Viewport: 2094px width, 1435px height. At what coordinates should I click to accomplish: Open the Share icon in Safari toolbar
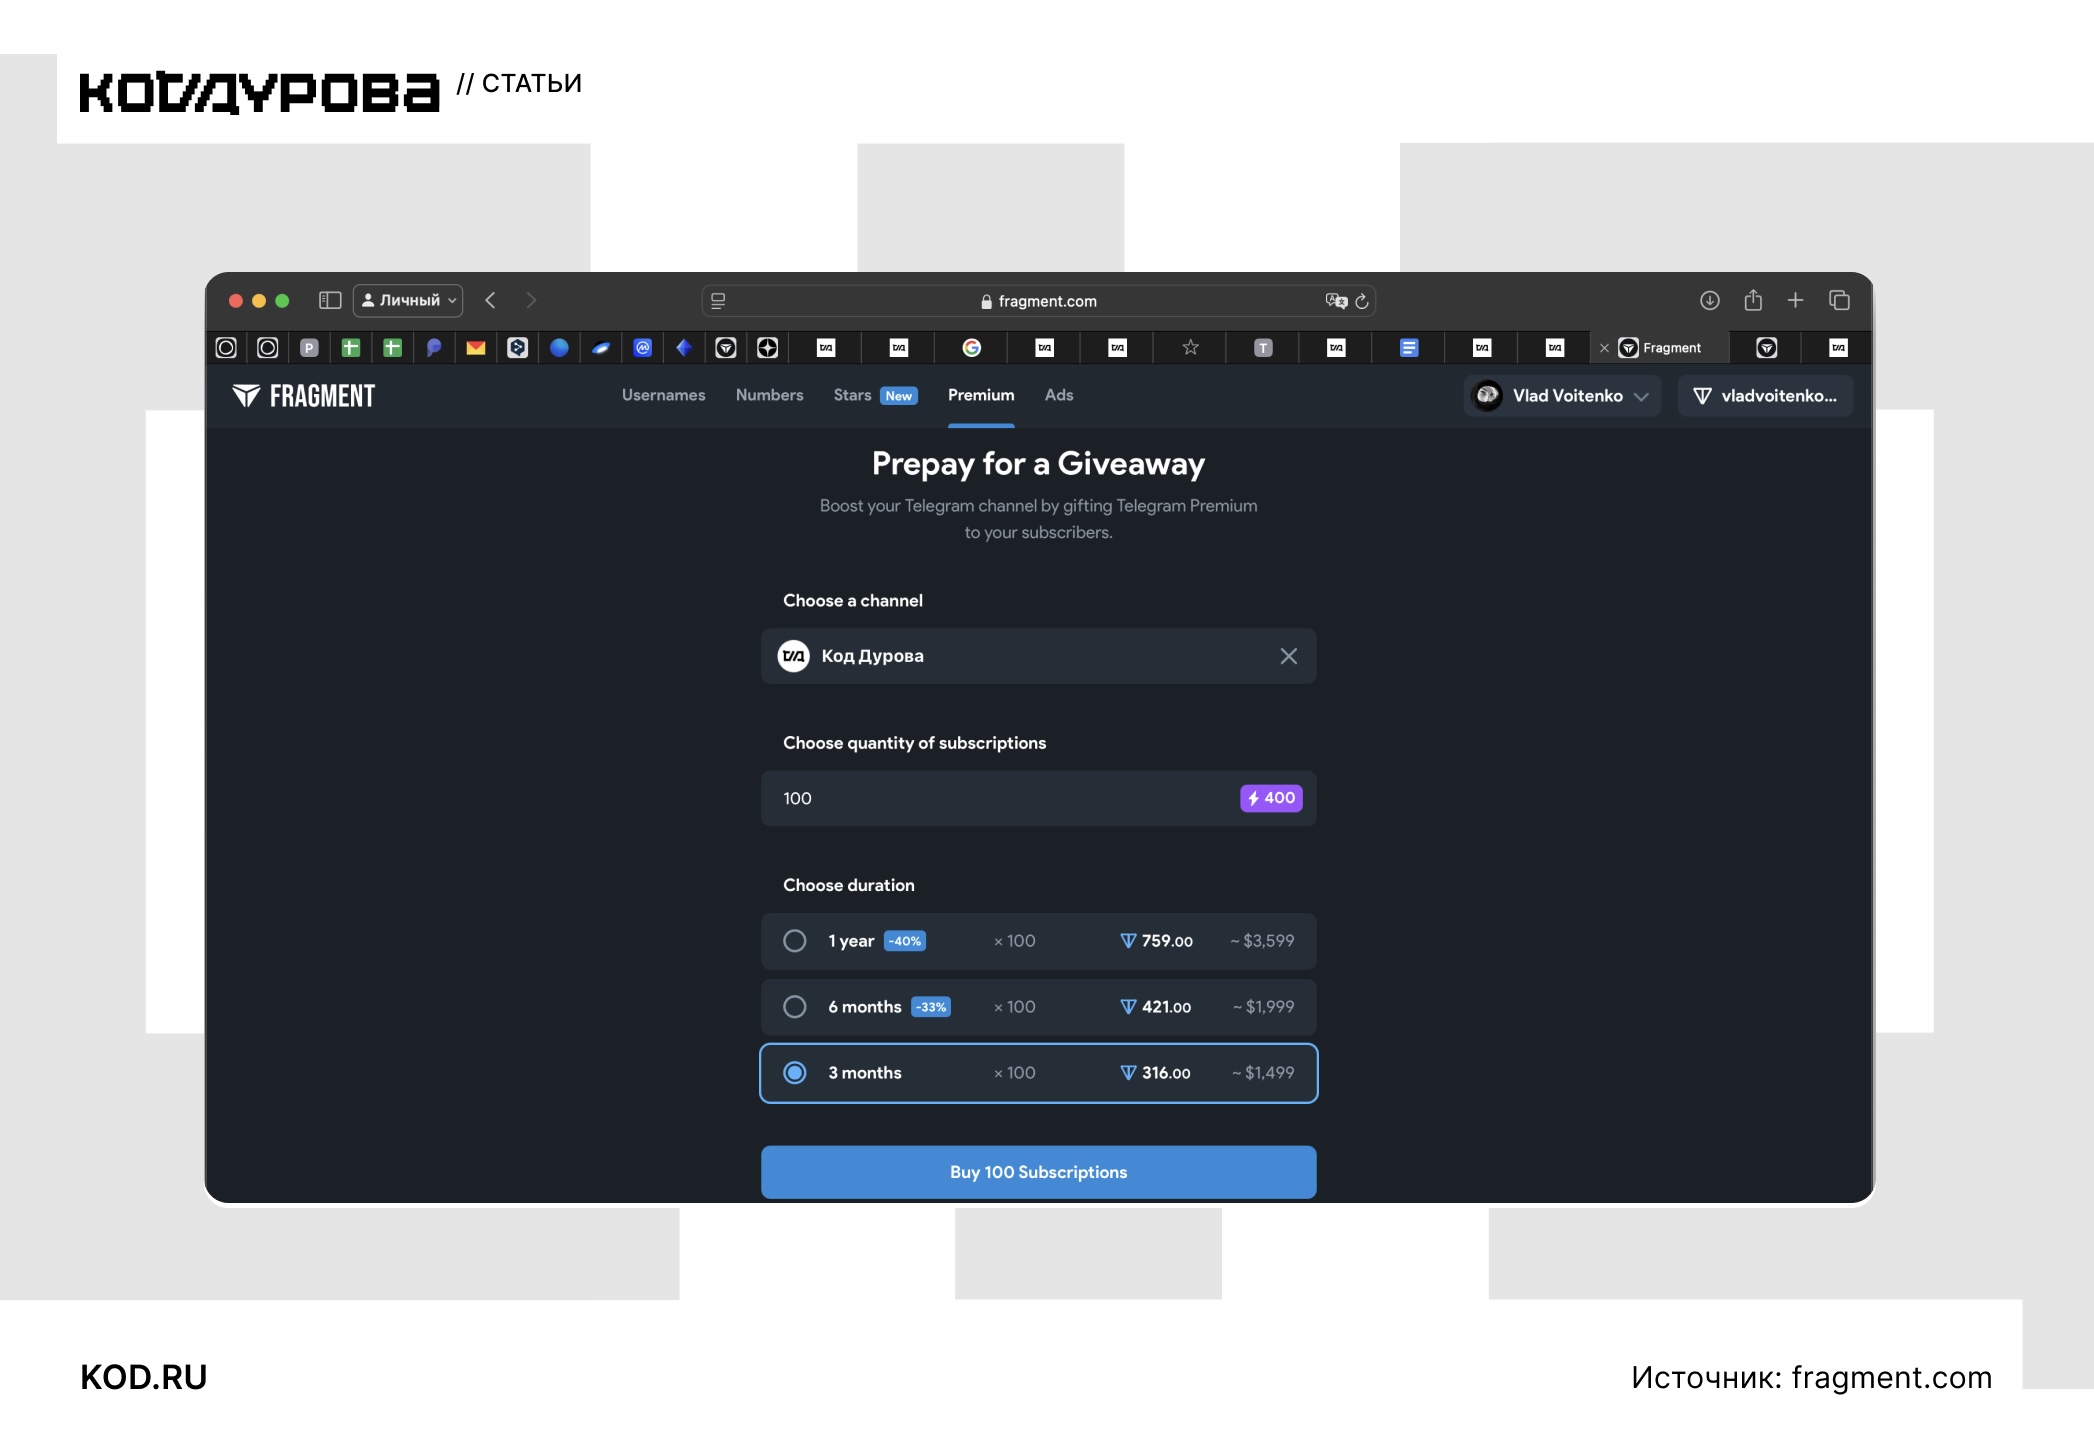[x=1753, y=300]
